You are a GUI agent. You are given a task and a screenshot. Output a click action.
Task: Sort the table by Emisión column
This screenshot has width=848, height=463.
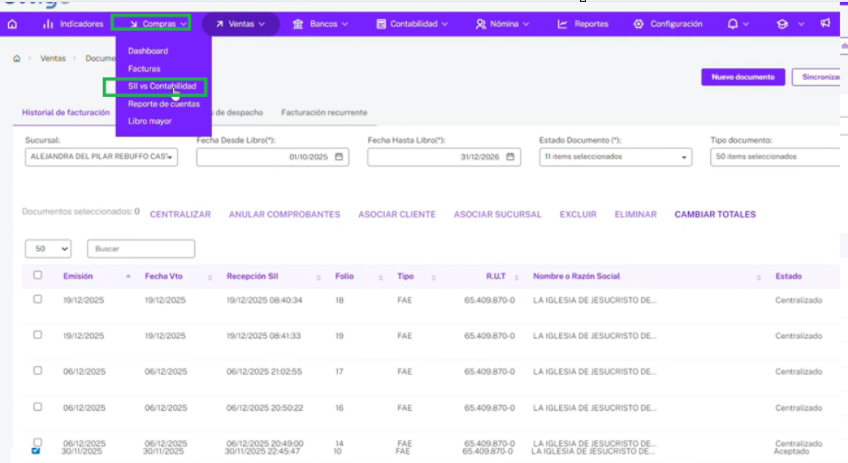[78, 276]
